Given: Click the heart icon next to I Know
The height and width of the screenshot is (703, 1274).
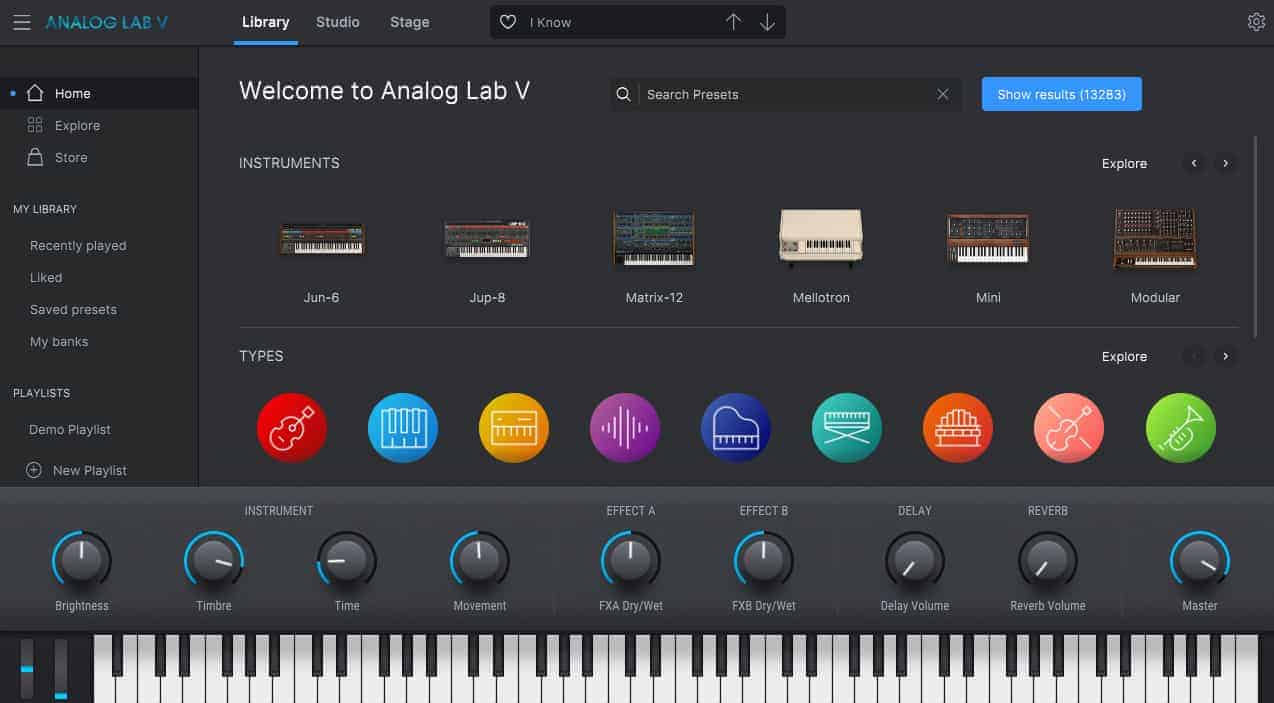Looking at the screenshot, I should click(x=507, y=21).
